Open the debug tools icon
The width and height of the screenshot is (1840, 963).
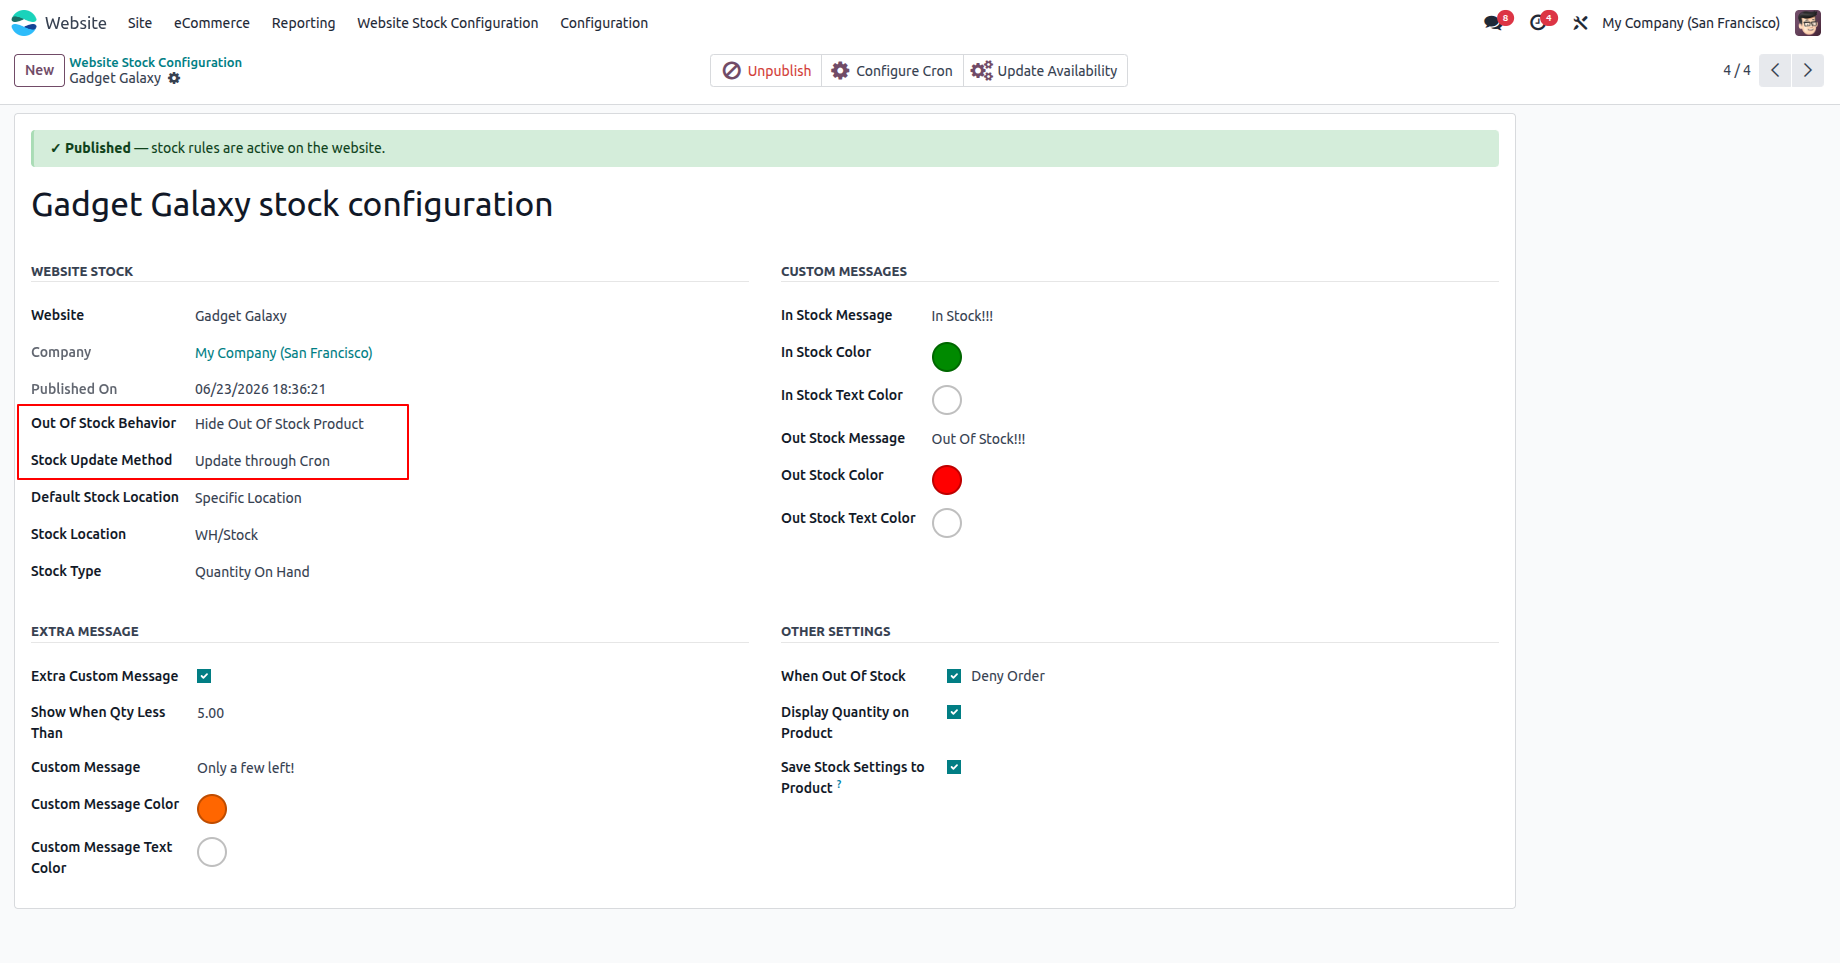(x=1580, y=23)
